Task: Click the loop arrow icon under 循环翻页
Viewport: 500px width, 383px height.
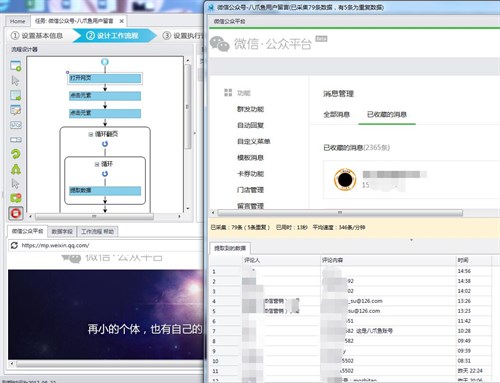Action: [105, 144]
